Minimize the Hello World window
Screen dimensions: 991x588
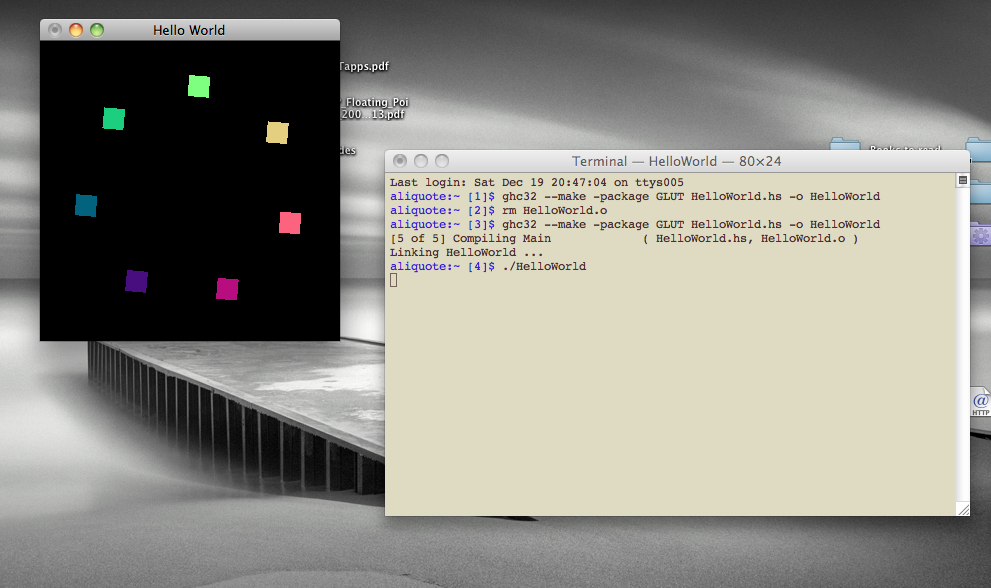coord(76,30)
